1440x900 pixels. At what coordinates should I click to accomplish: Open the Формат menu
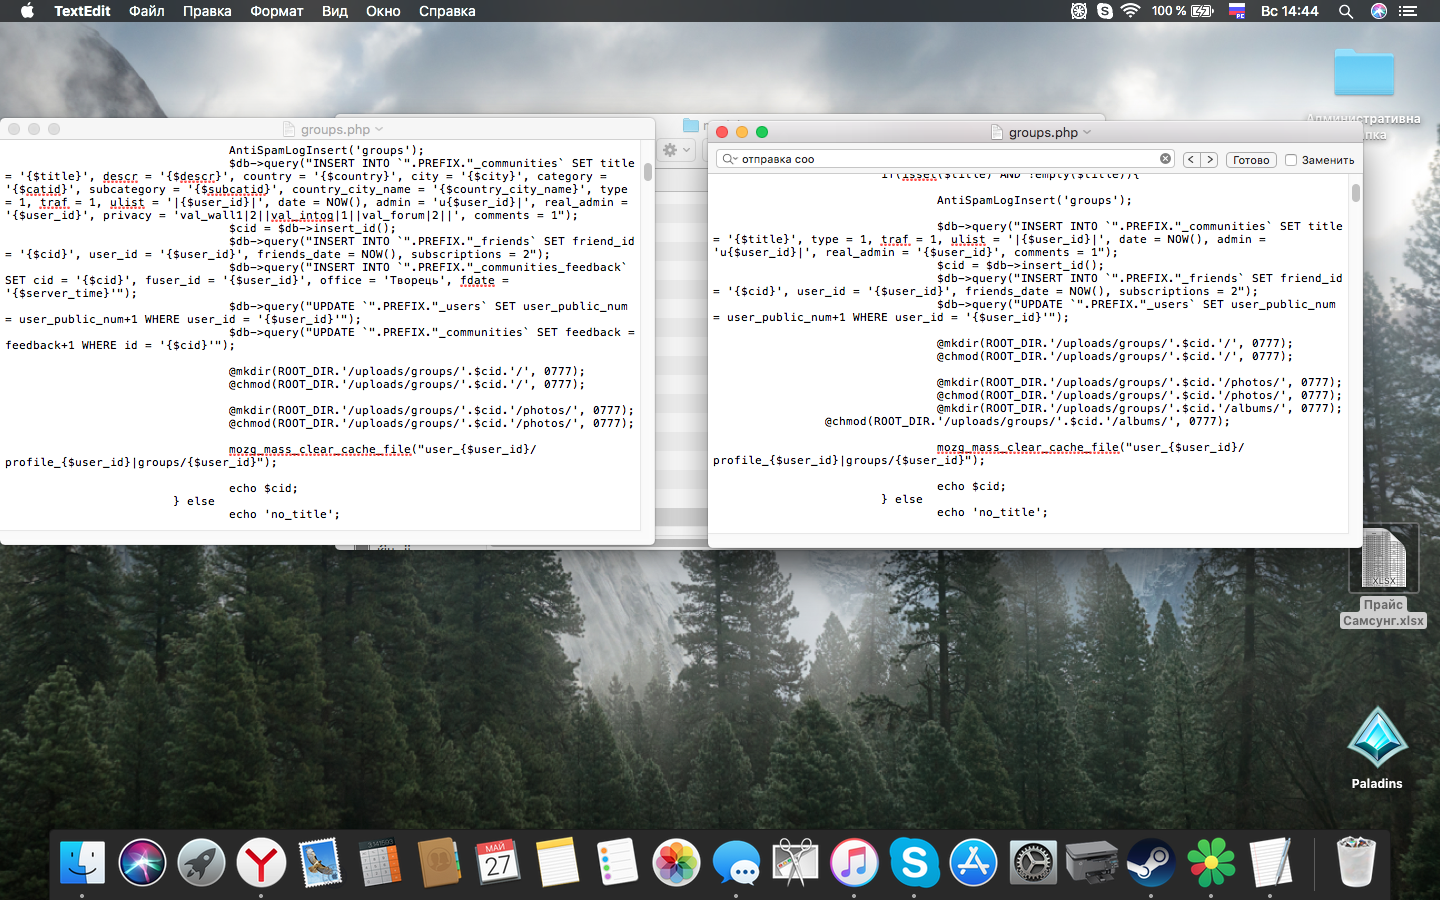(276, 11)
